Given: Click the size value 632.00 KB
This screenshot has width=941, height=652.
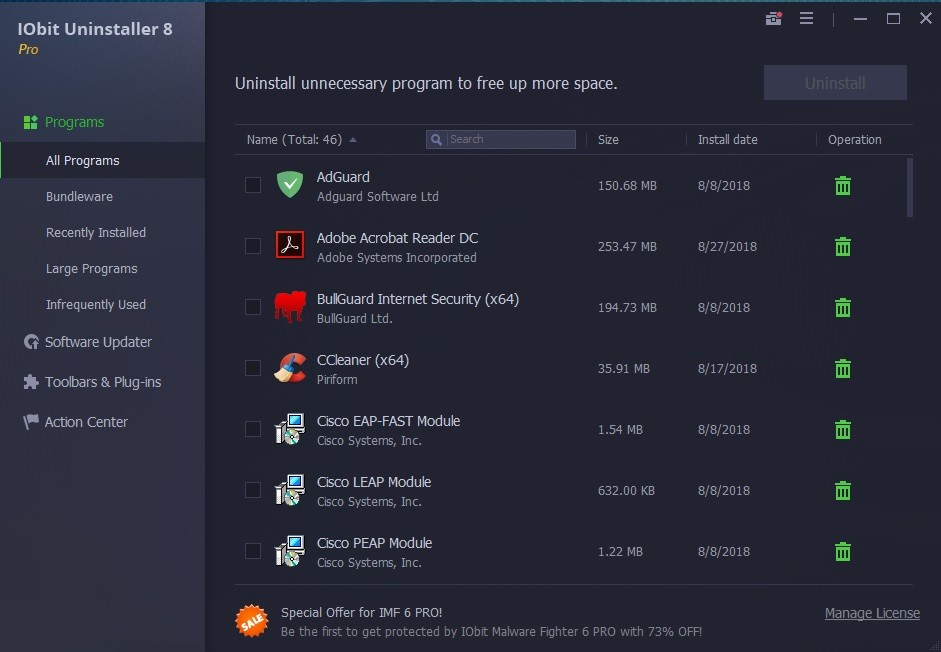Looking at the screenshot, I should [626, 491].
